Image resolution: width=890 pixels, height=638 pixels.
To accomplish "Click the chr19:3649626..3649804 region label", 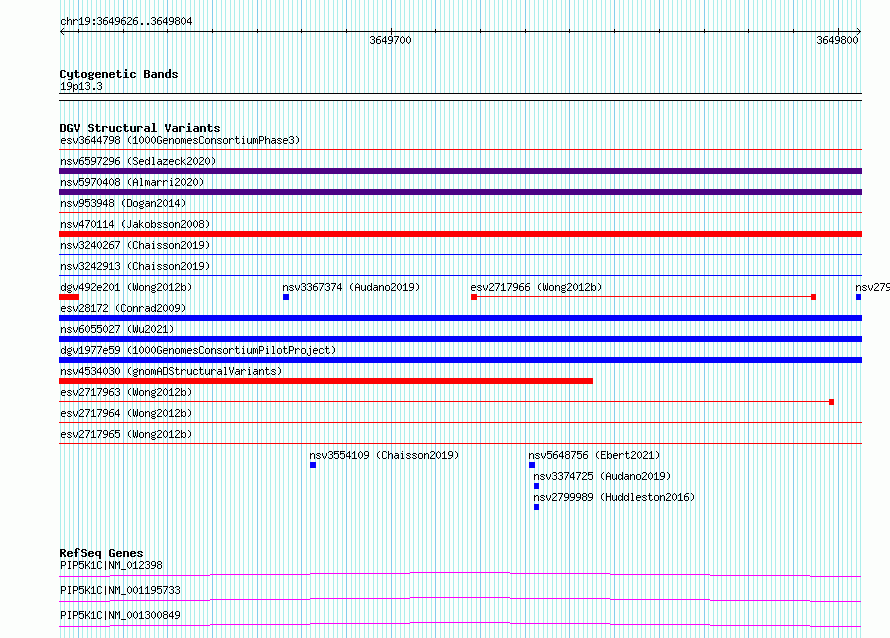I will point(126,21).
